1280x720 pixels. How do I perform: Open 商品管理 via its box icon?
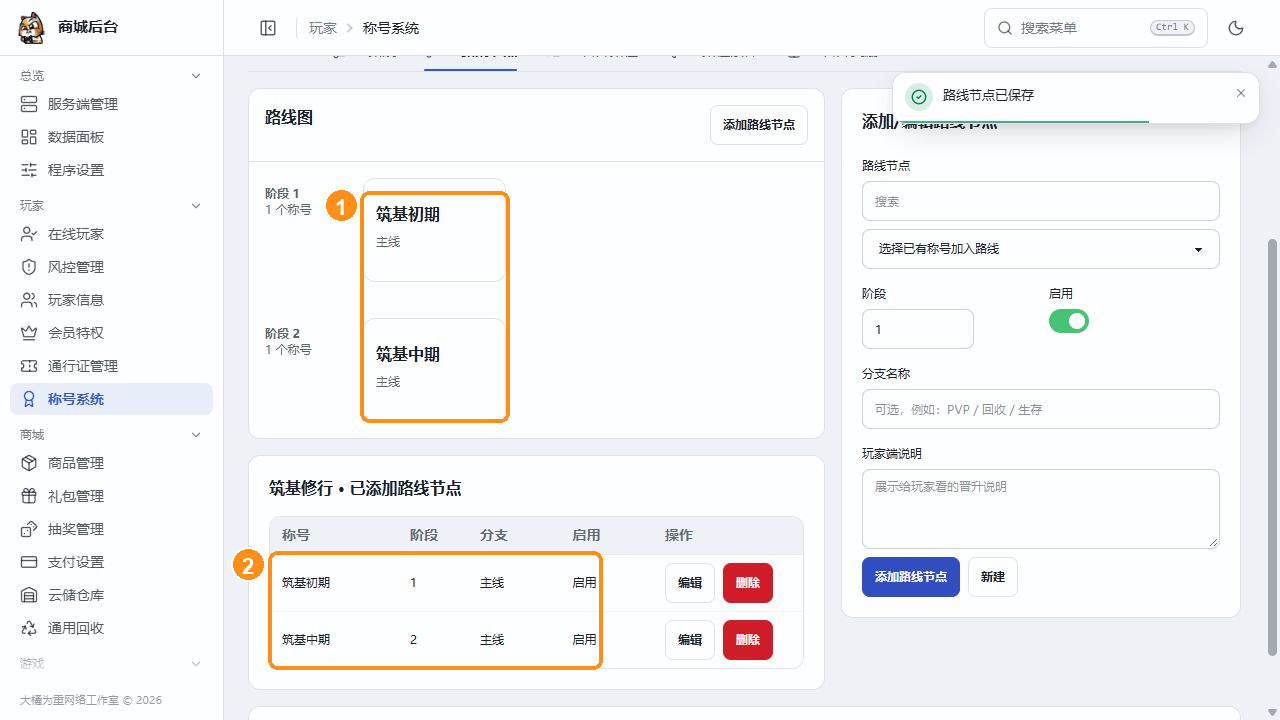[29, 463]
